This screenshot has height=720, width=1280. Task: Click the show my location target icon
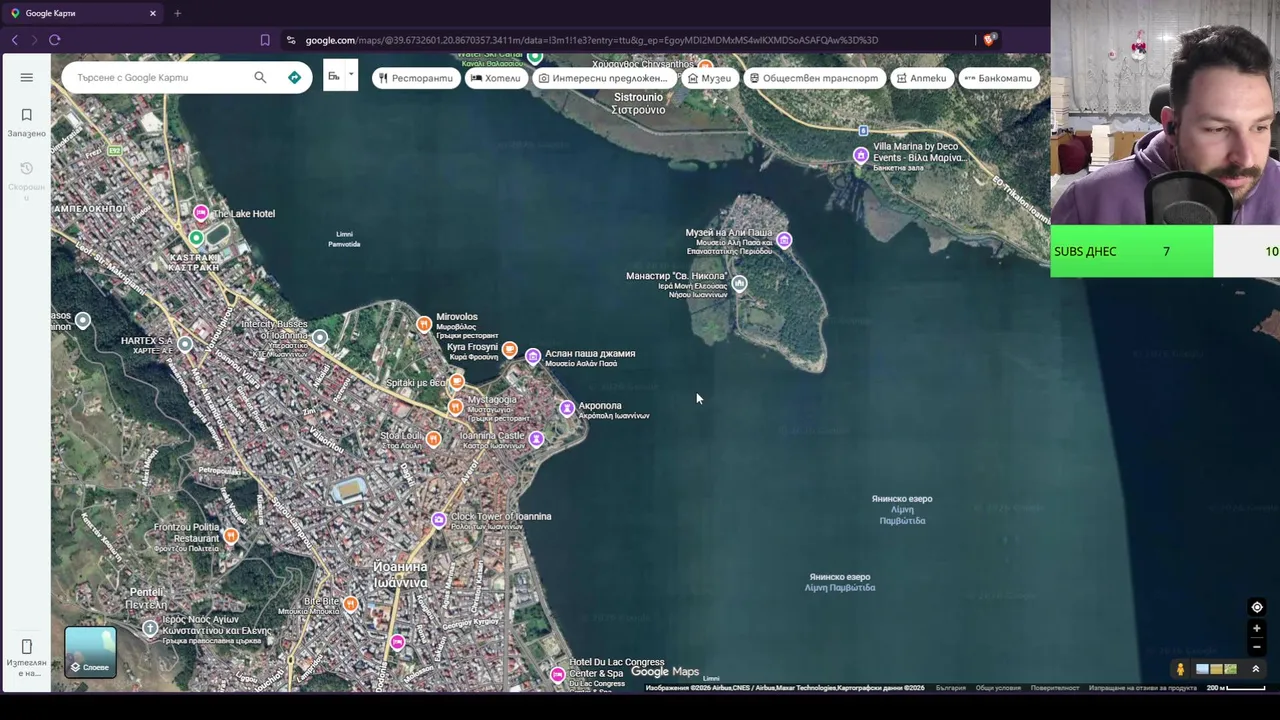click(1257, 607)
